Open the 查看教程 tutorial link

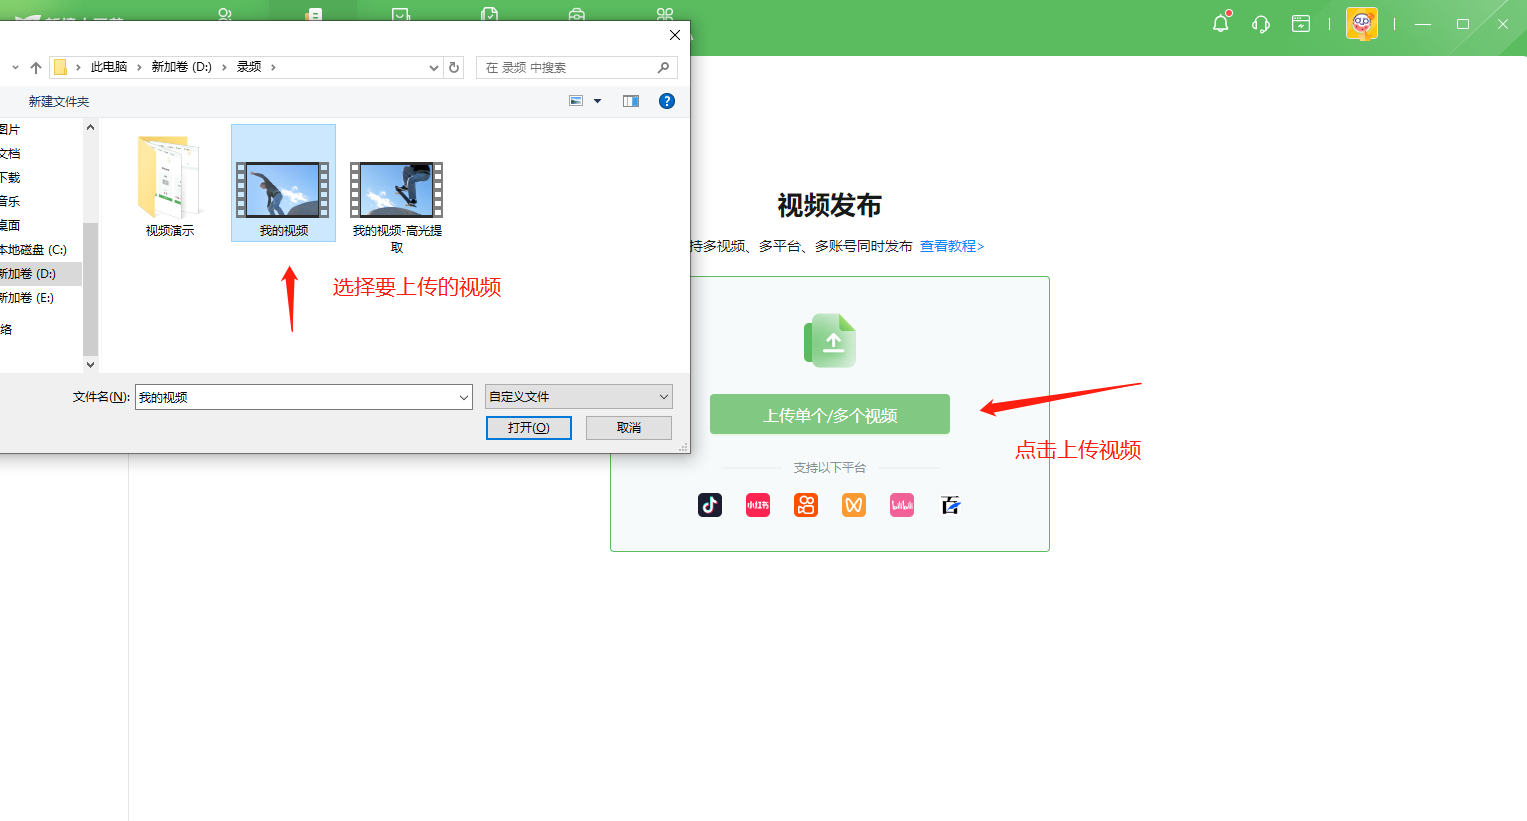[952, 246]
